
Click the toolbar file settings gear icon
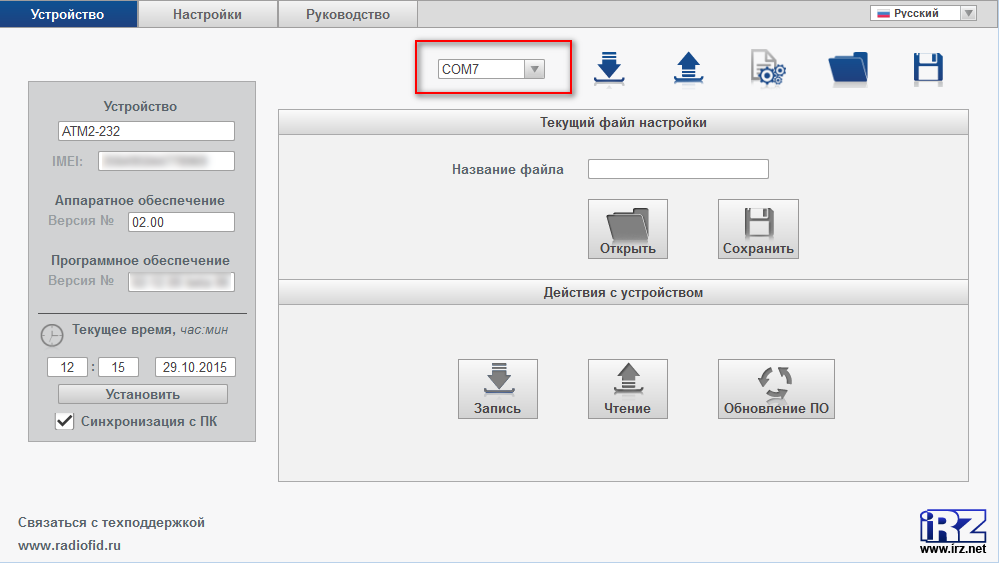tap(768, 67)
